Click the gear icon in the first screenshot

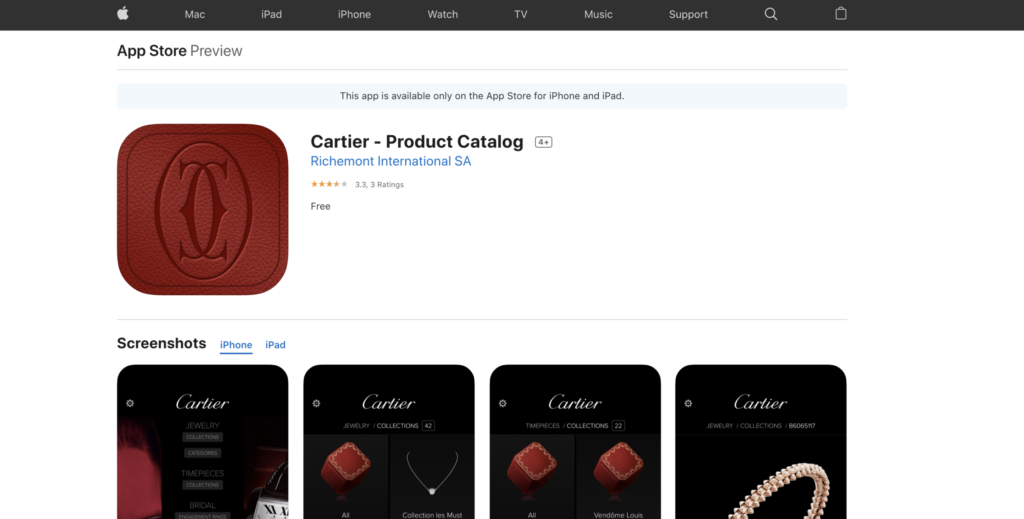coord(130,403)
